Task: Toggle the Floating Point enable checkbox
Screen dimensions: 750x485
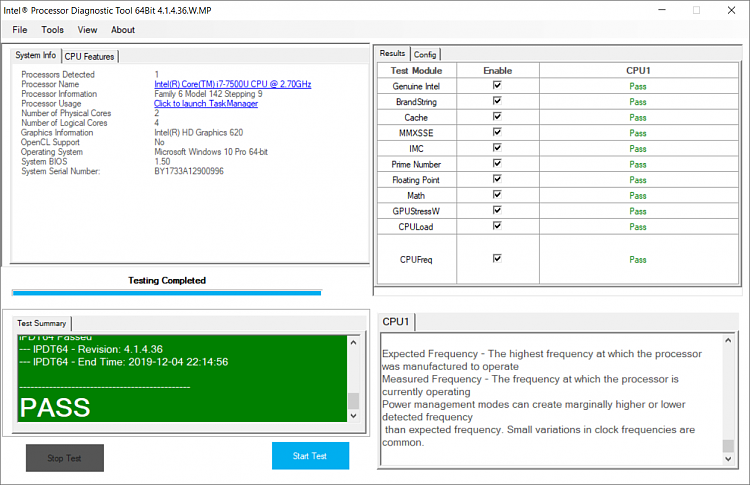Action: coord(497,178)
